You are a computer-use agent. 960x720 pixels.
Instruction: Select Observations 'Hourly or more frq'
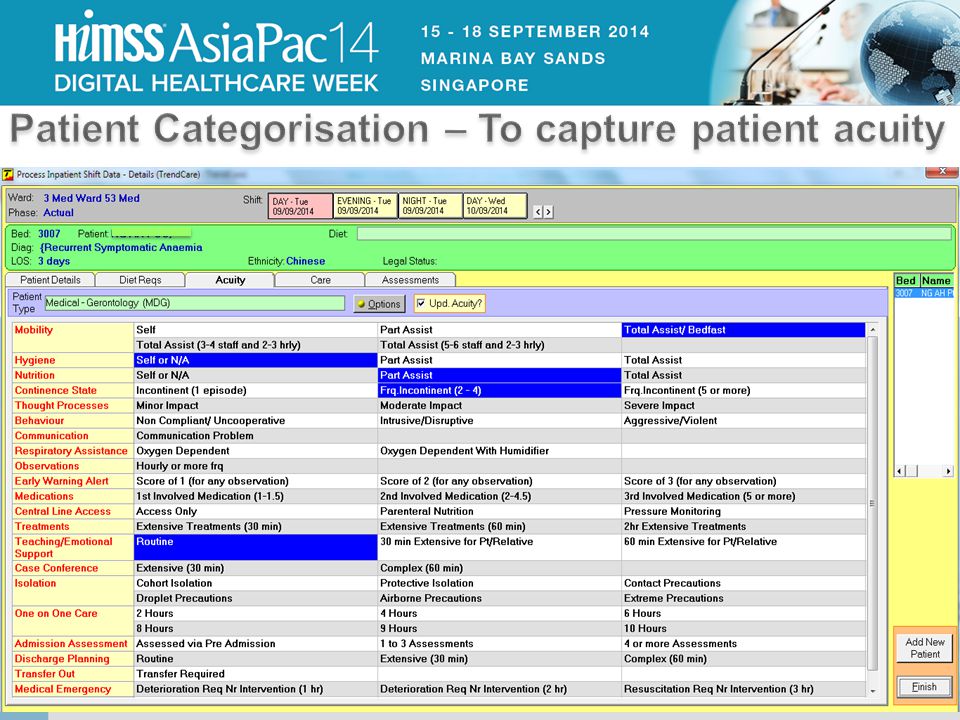256,466
